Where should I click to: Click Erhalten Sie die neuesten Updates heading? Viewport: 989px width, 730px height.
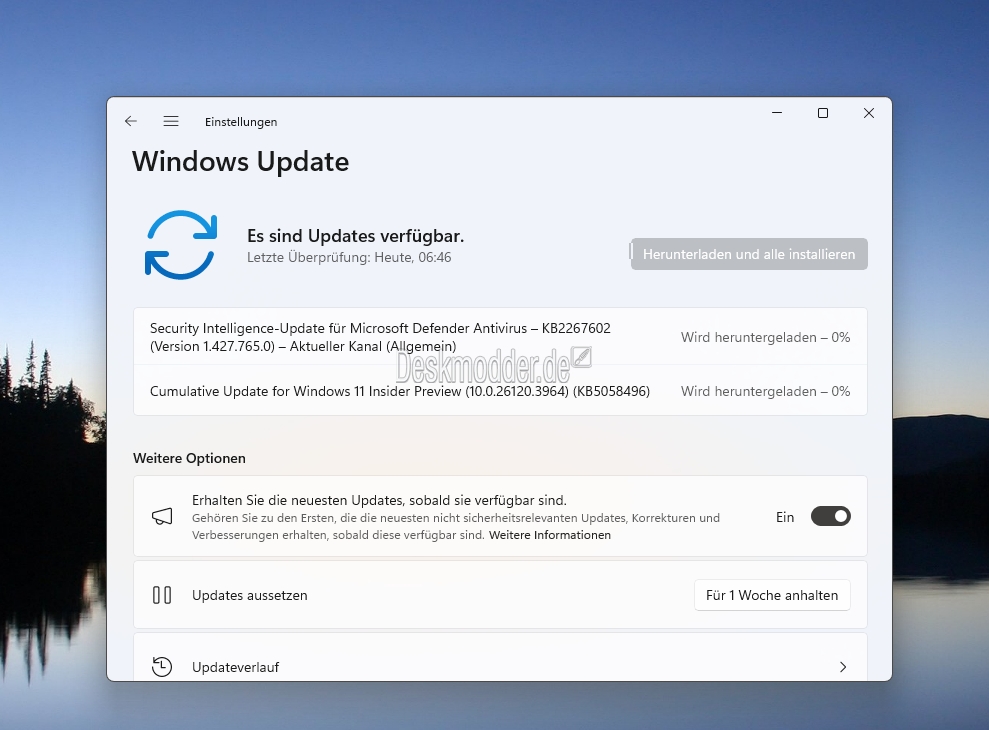click(379, 500)
